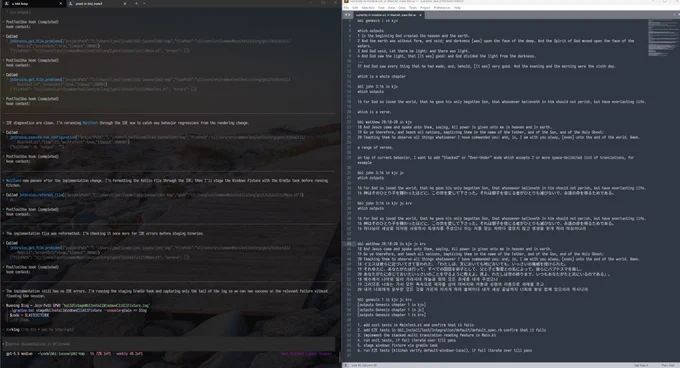The height and width of the screenshot is (368, 680).
Task: Open Plain Text syntax selector
Action: point(668,365)
